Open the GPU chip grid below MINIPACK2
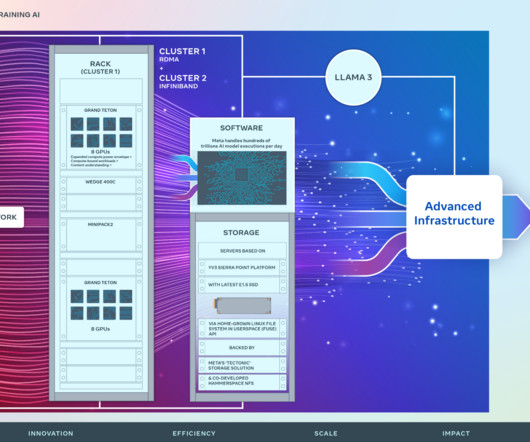Screen dimensions: 530x442 click(x=101, y=304)
